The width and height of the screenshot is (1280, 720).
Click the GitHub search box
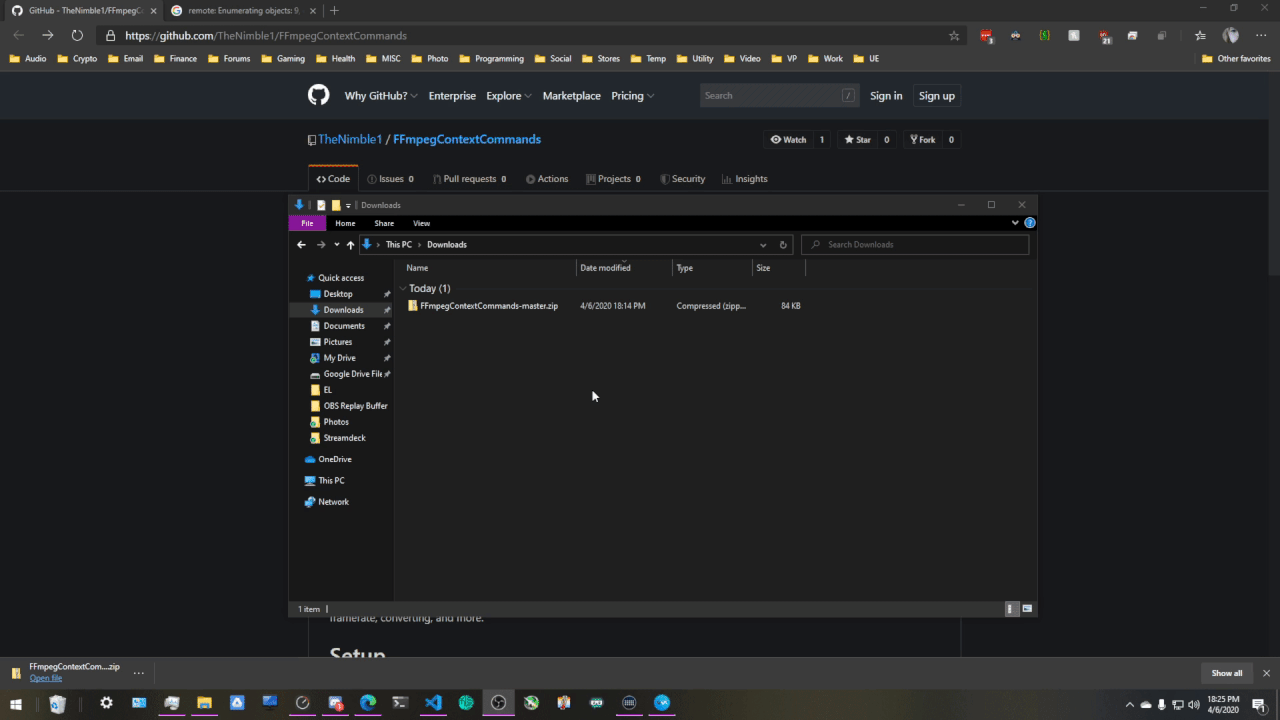780,96
